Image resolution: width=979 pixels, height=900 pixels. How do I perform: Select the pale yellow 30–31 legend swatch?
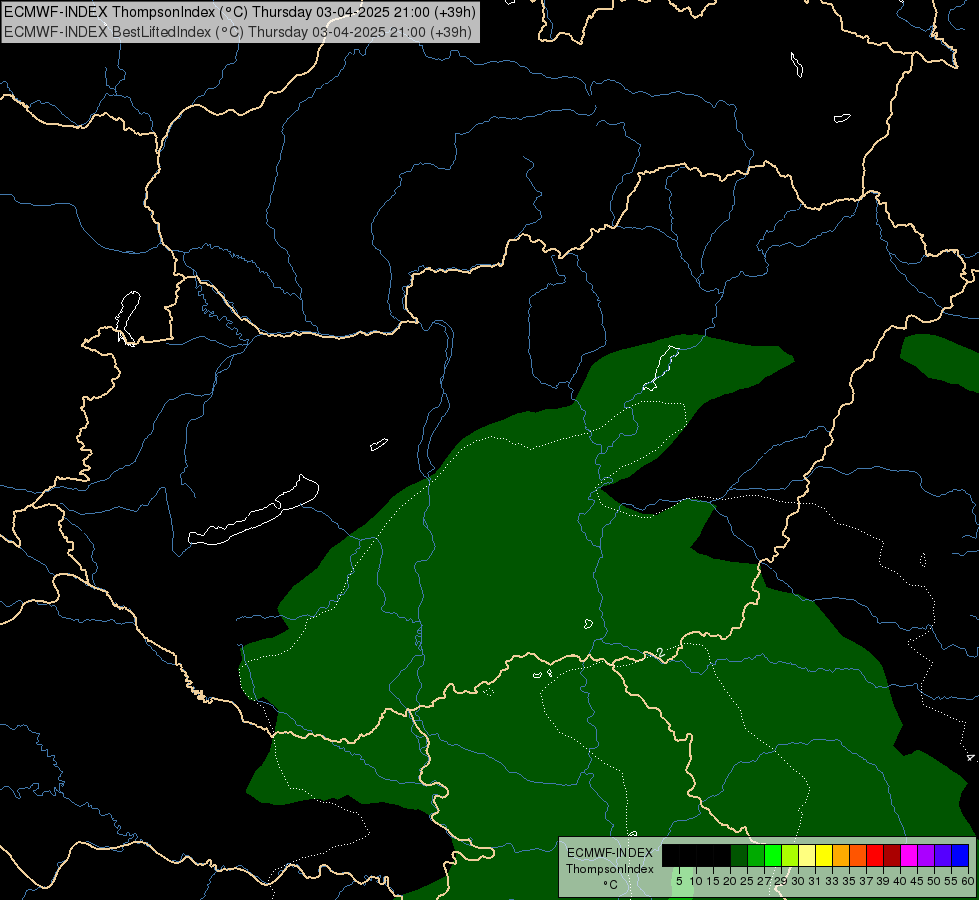pos(807,855)
